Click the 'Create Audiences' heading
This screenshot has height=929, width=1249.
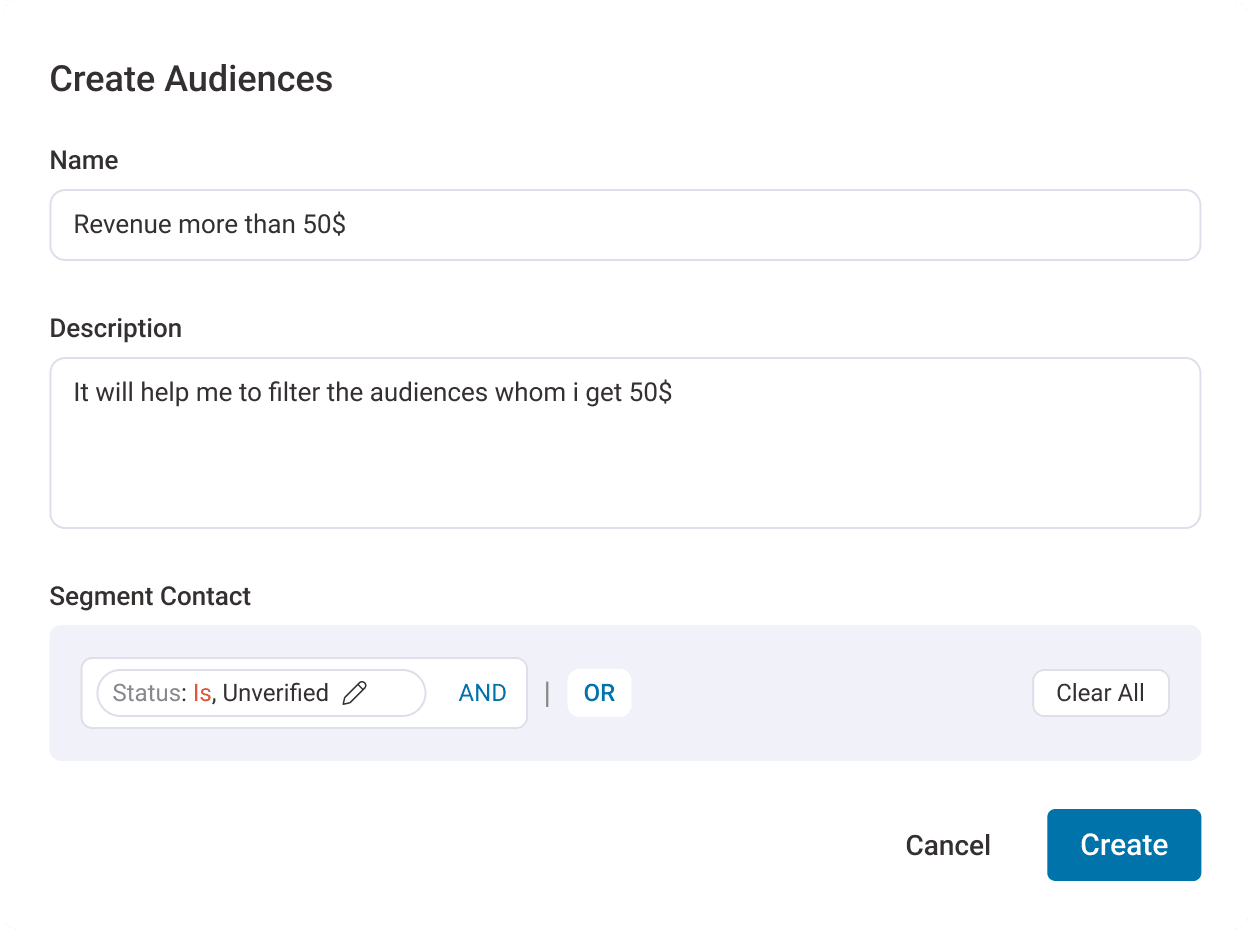tap(191, 79)
